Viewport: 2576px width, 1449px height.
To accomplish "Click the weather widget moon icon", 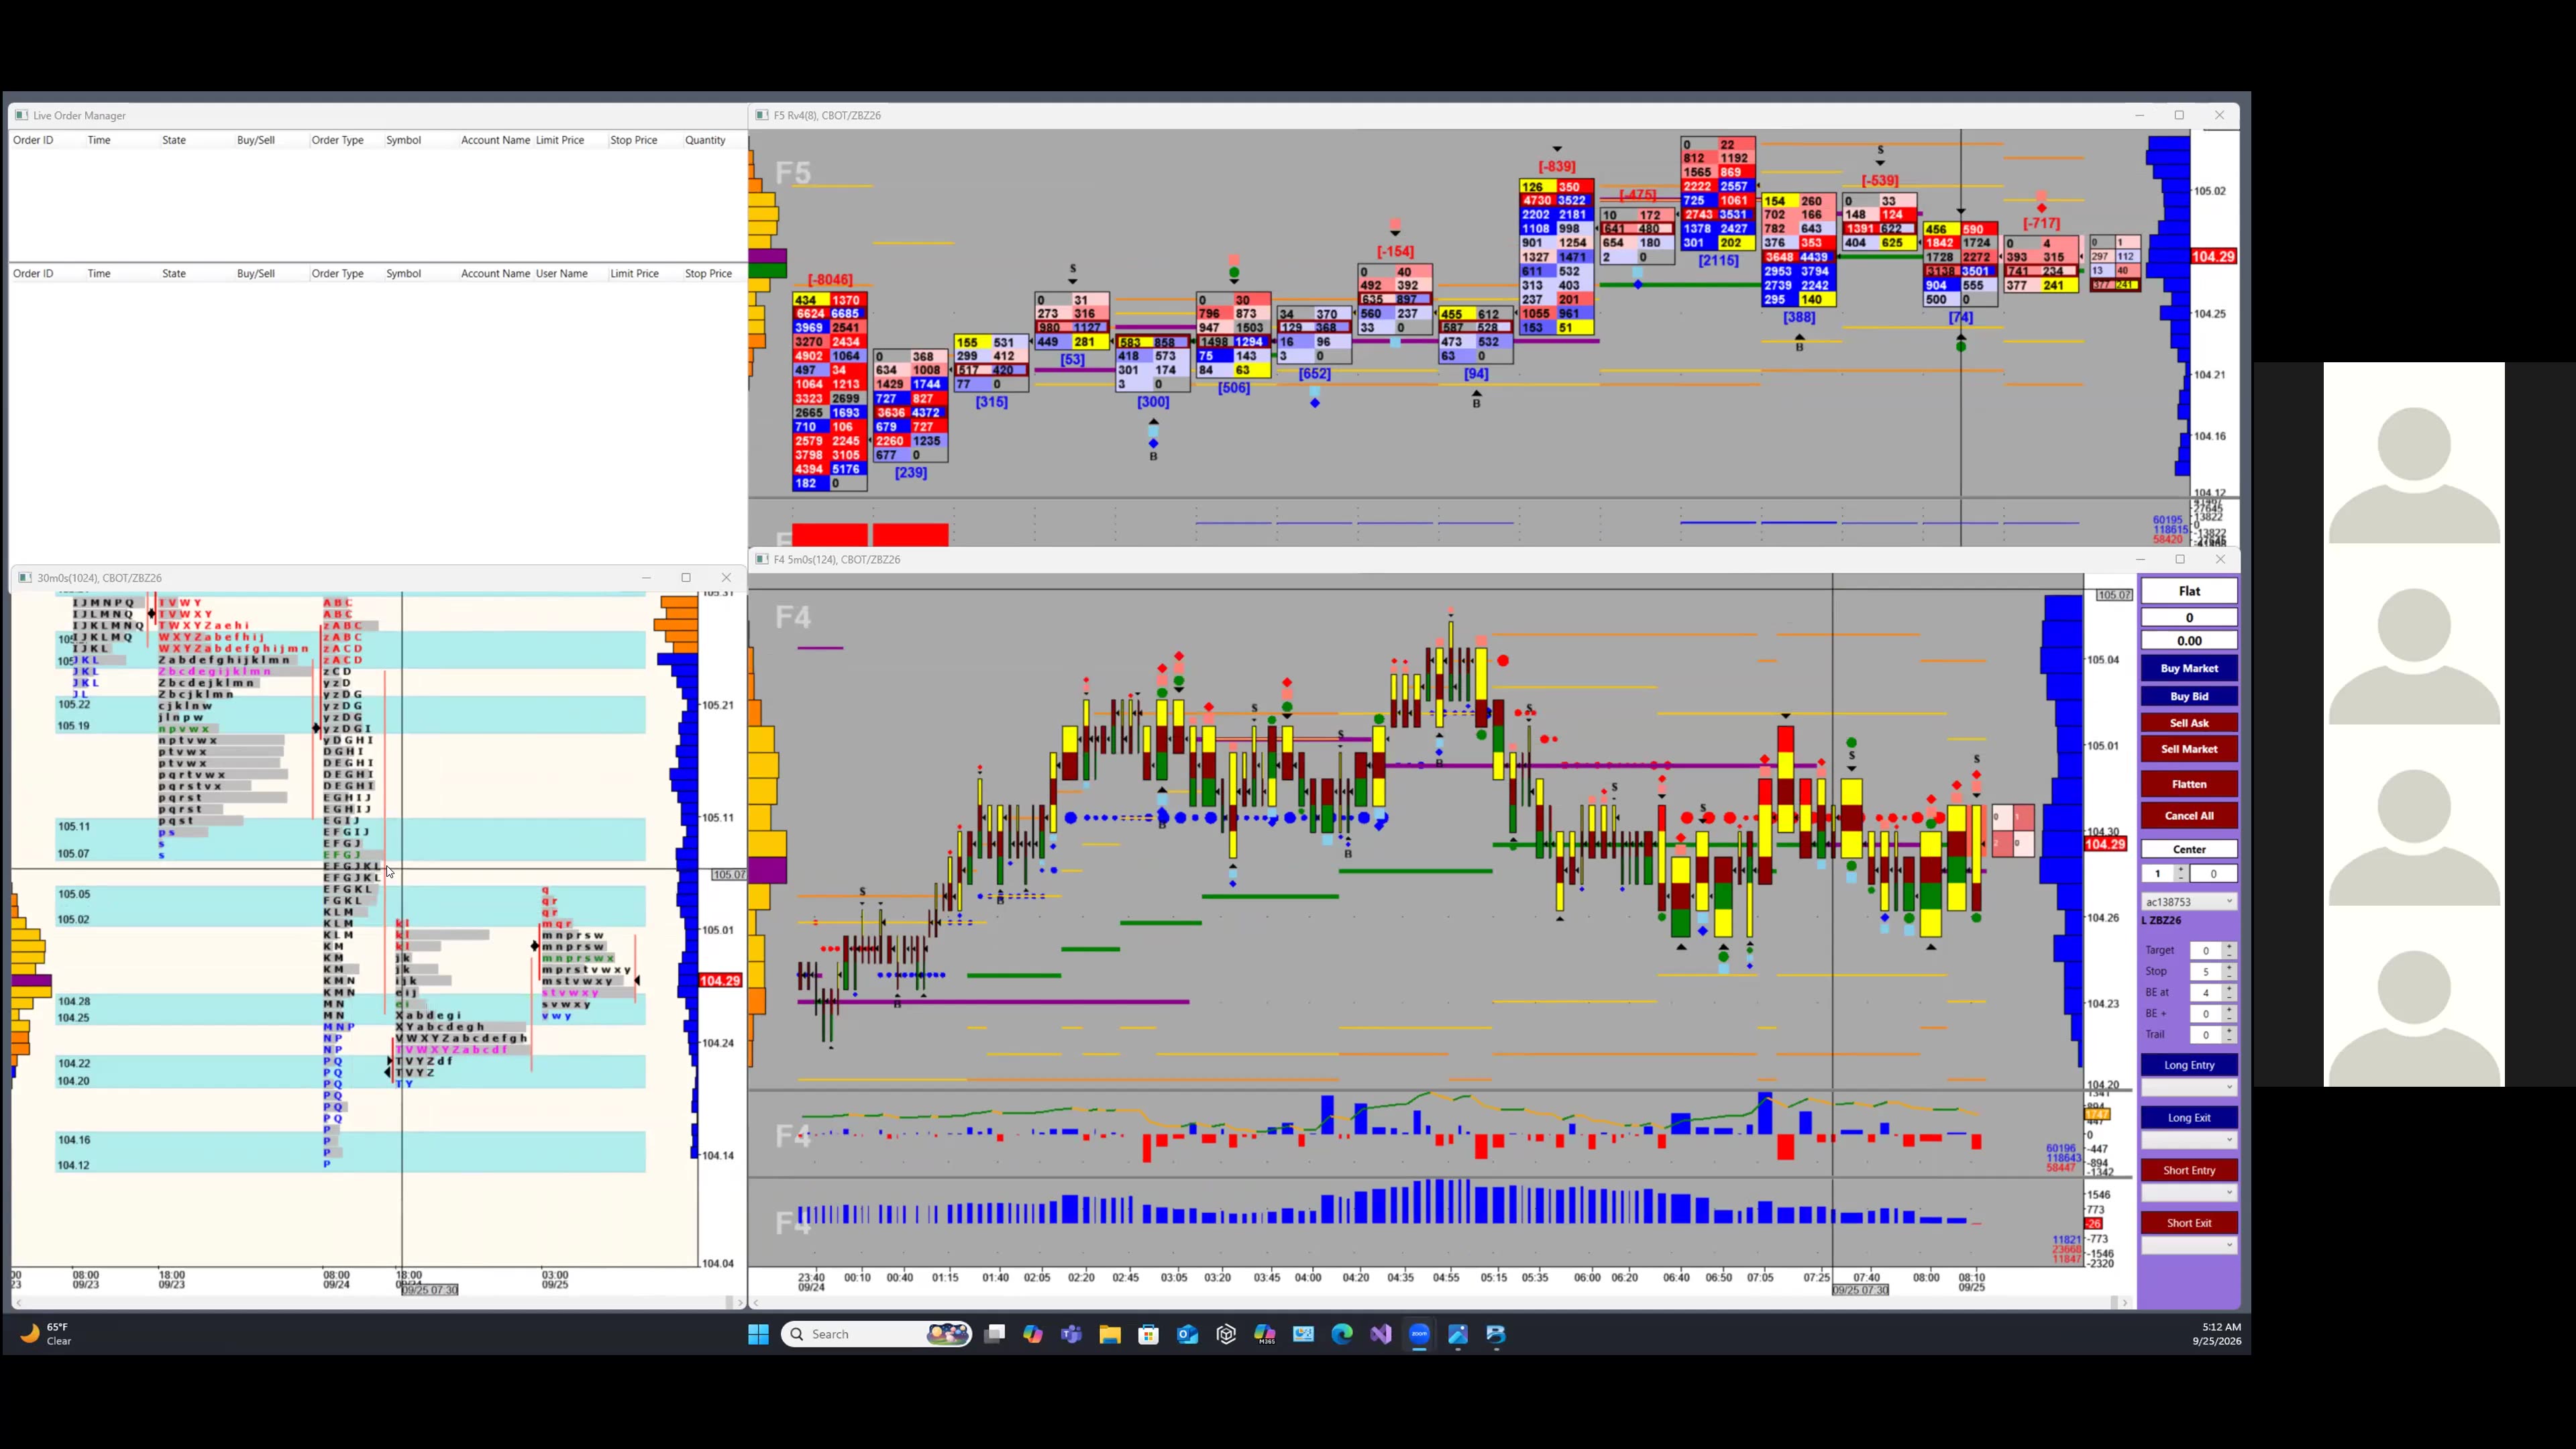I will [x=30, y=1333].
